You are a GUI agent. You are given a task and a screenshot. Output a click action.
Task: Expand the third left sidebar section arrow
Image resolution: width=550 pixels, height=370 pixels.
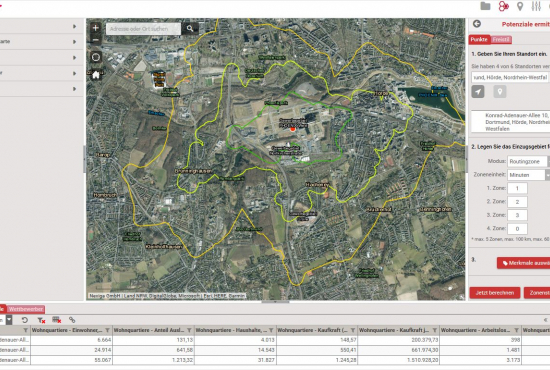coord(74,58)
